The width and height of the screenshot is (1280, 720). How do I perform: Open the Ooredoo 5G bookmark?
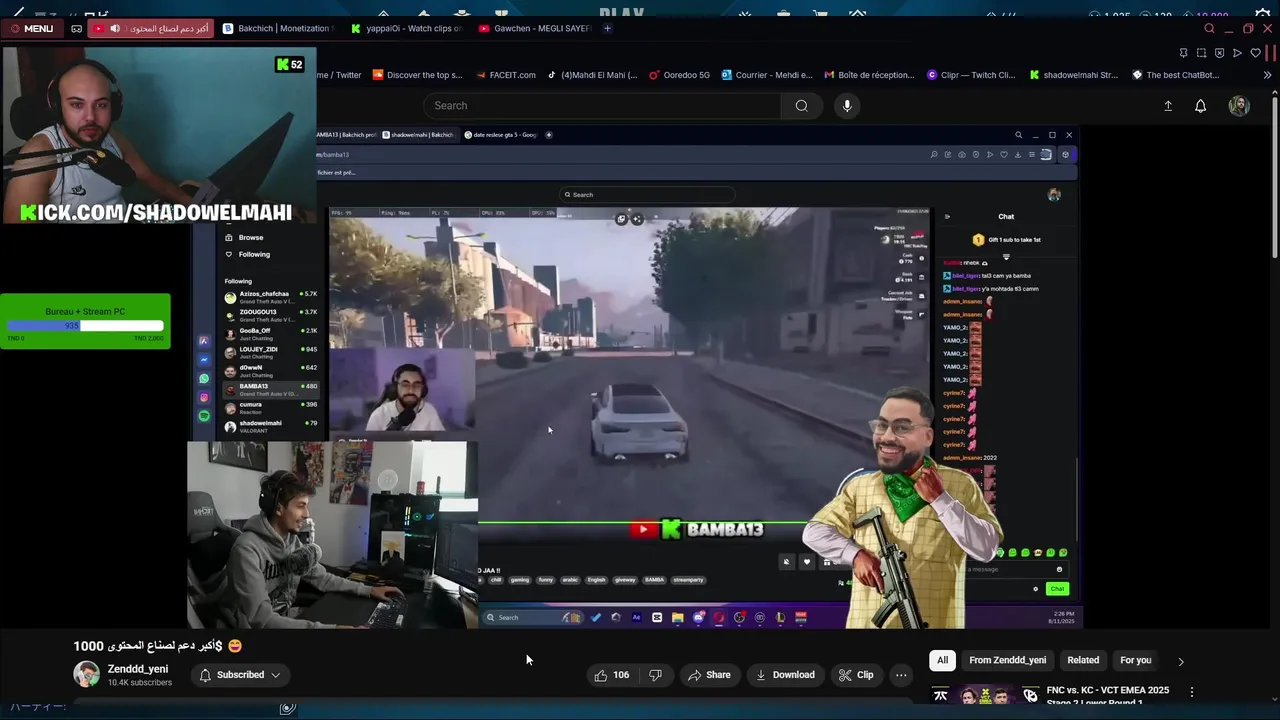click(x=679, y=75)
